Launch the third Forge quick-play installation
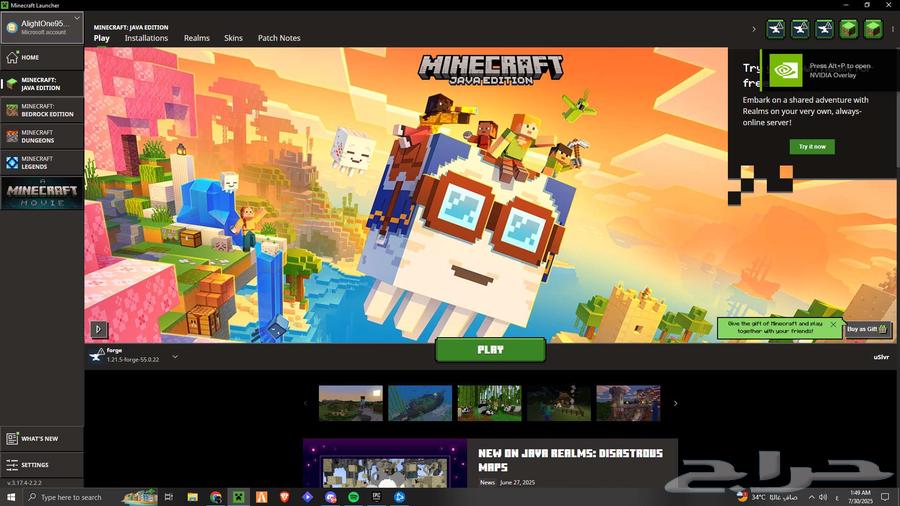The image size is (900, 506). coord(824,29)
